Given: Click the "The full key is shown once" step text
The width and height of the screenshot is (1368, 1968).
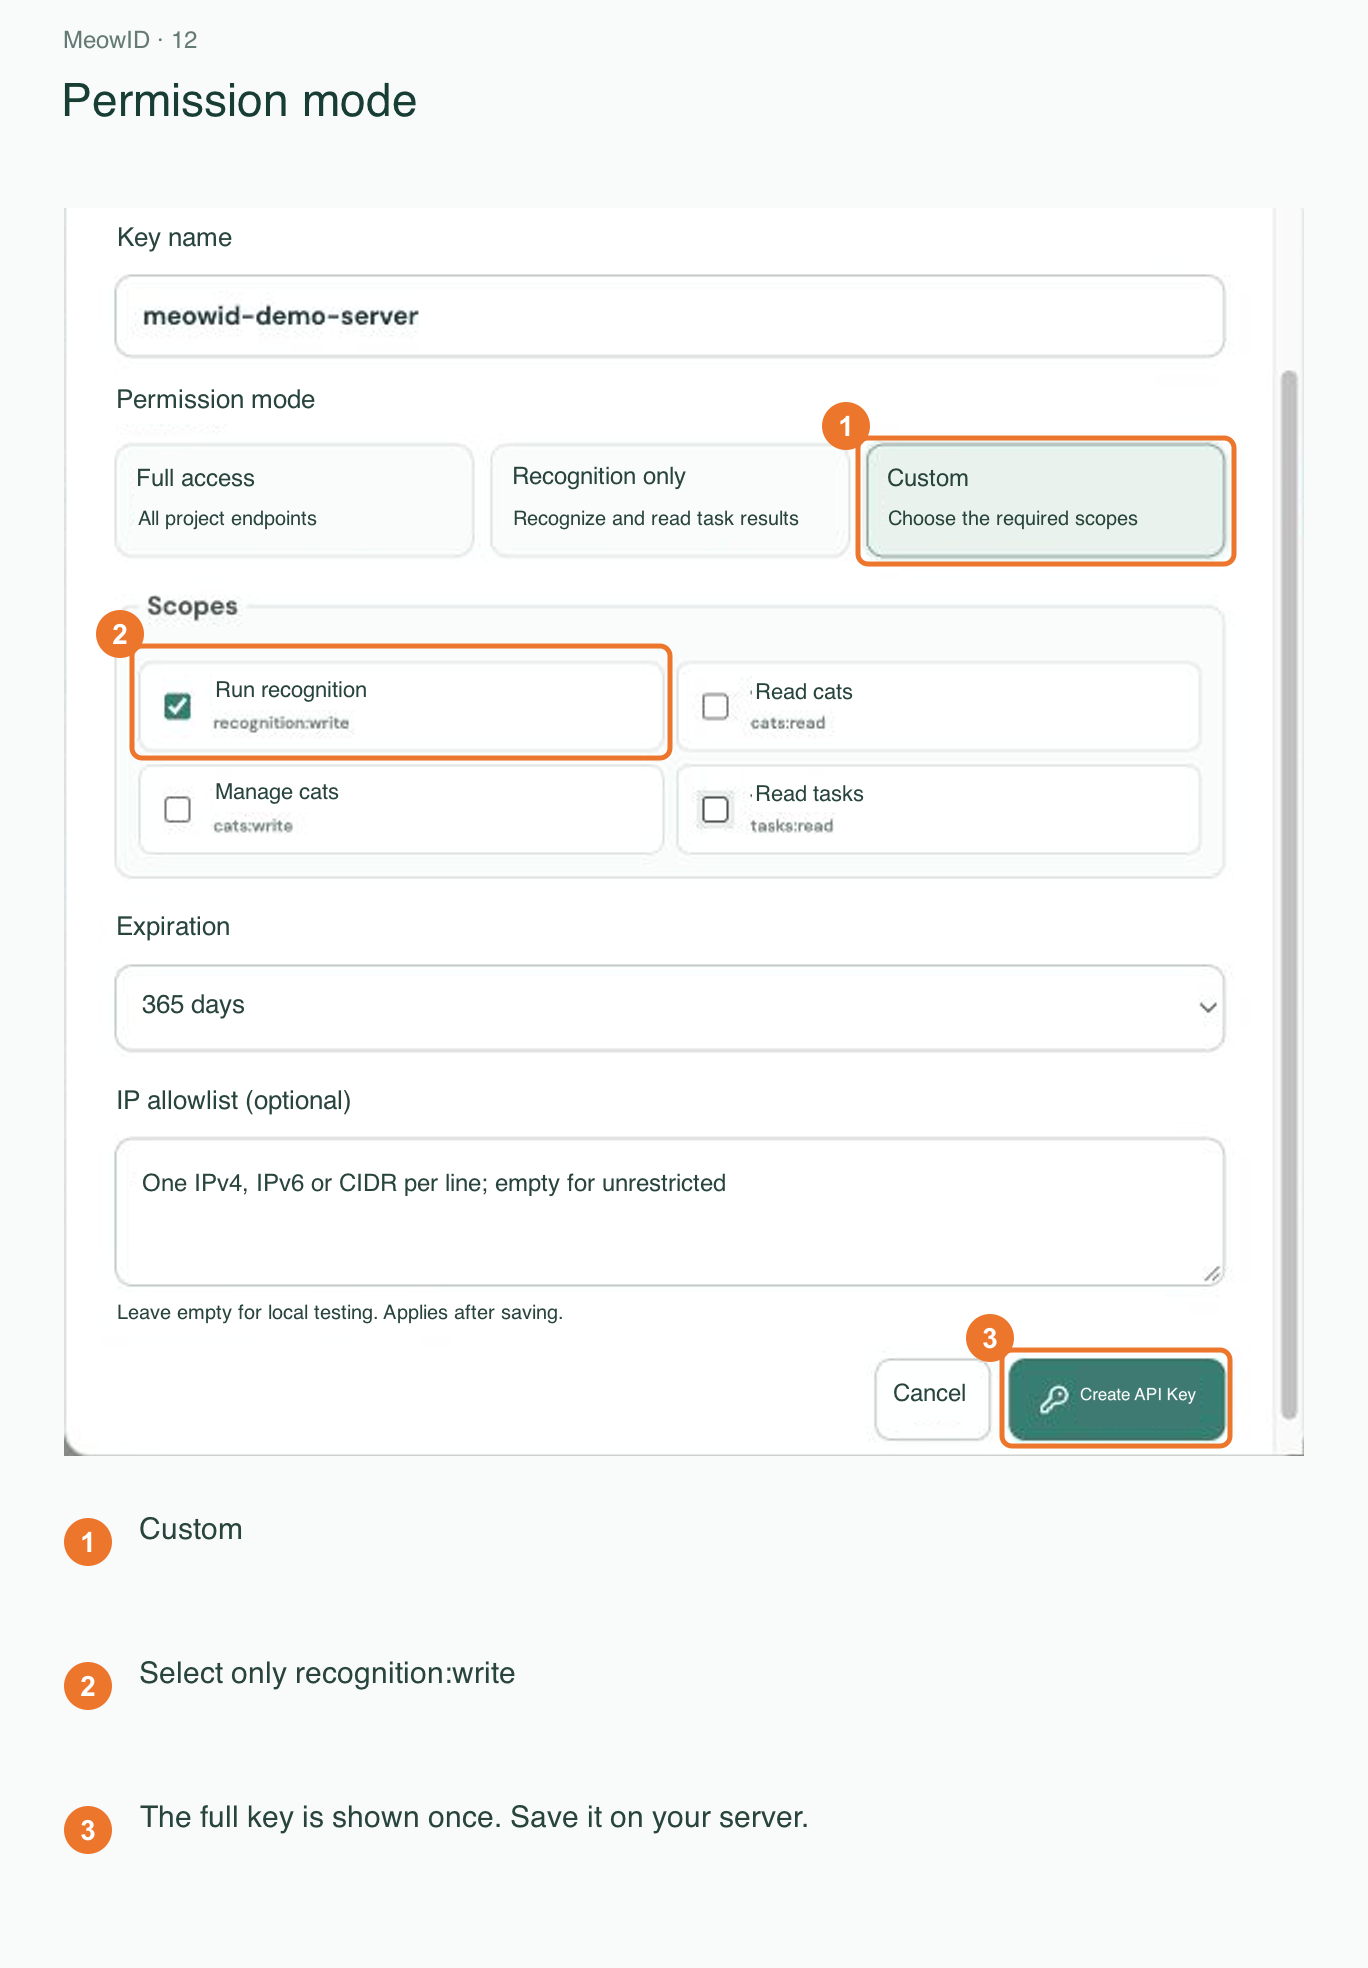Looking at the screenshot, I should point(474,1817).
